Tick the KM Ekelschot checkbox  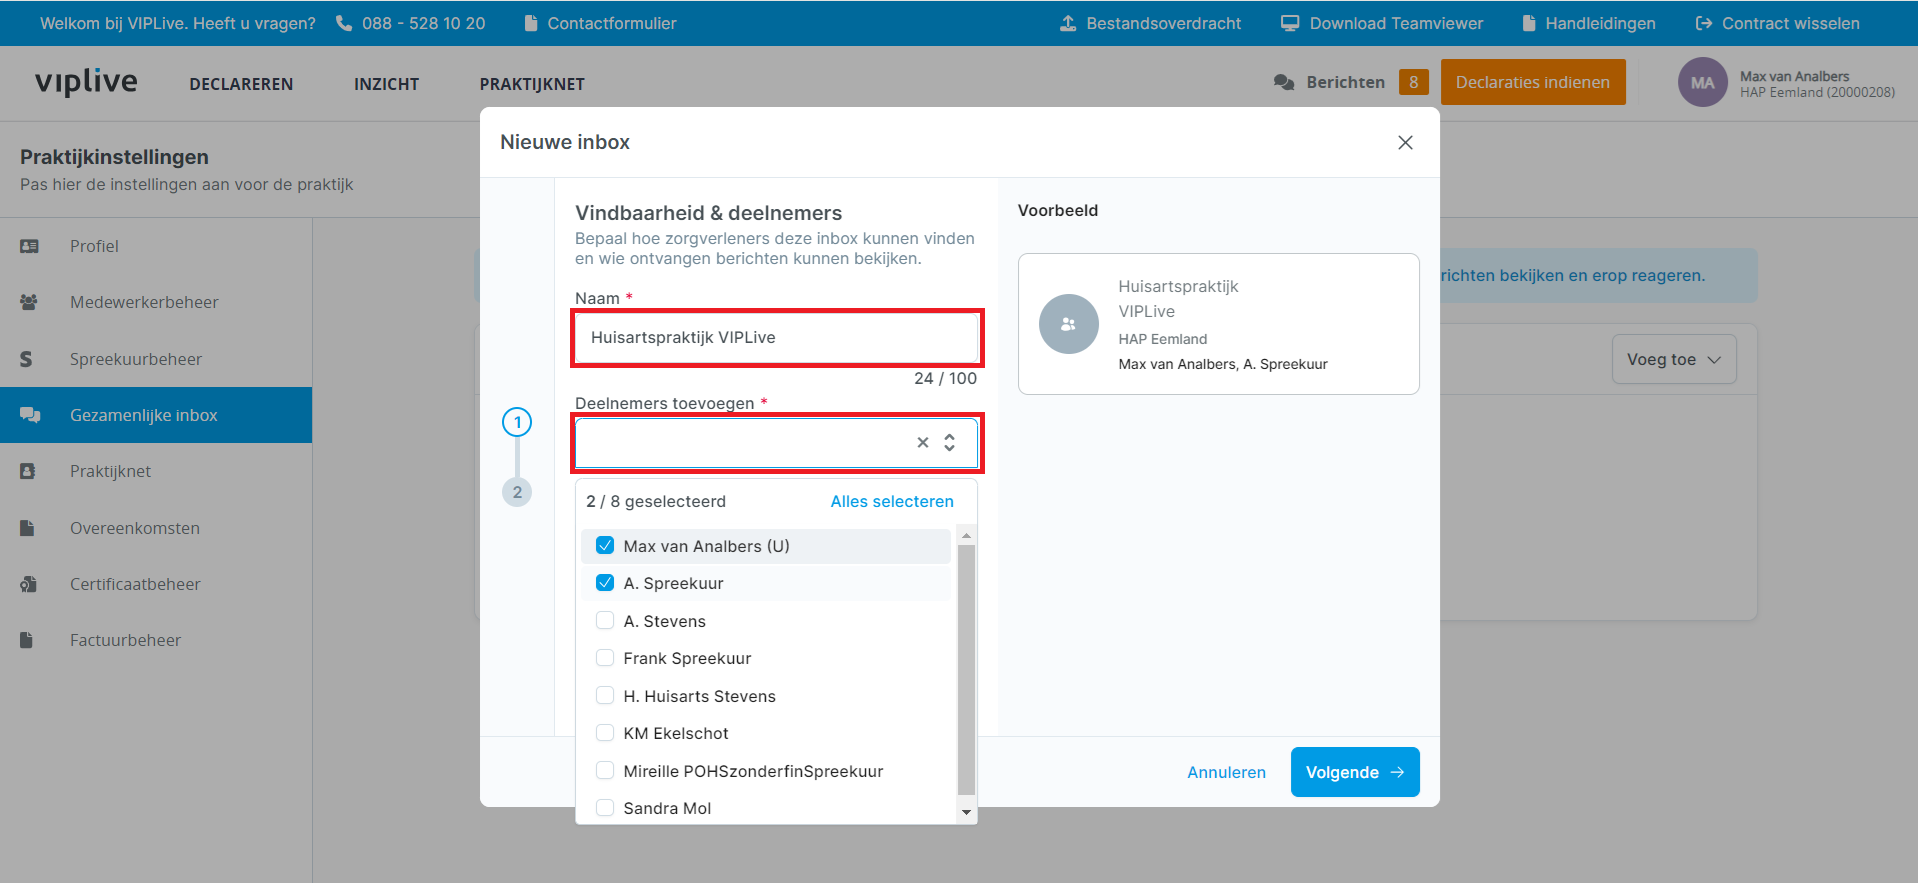605,733
